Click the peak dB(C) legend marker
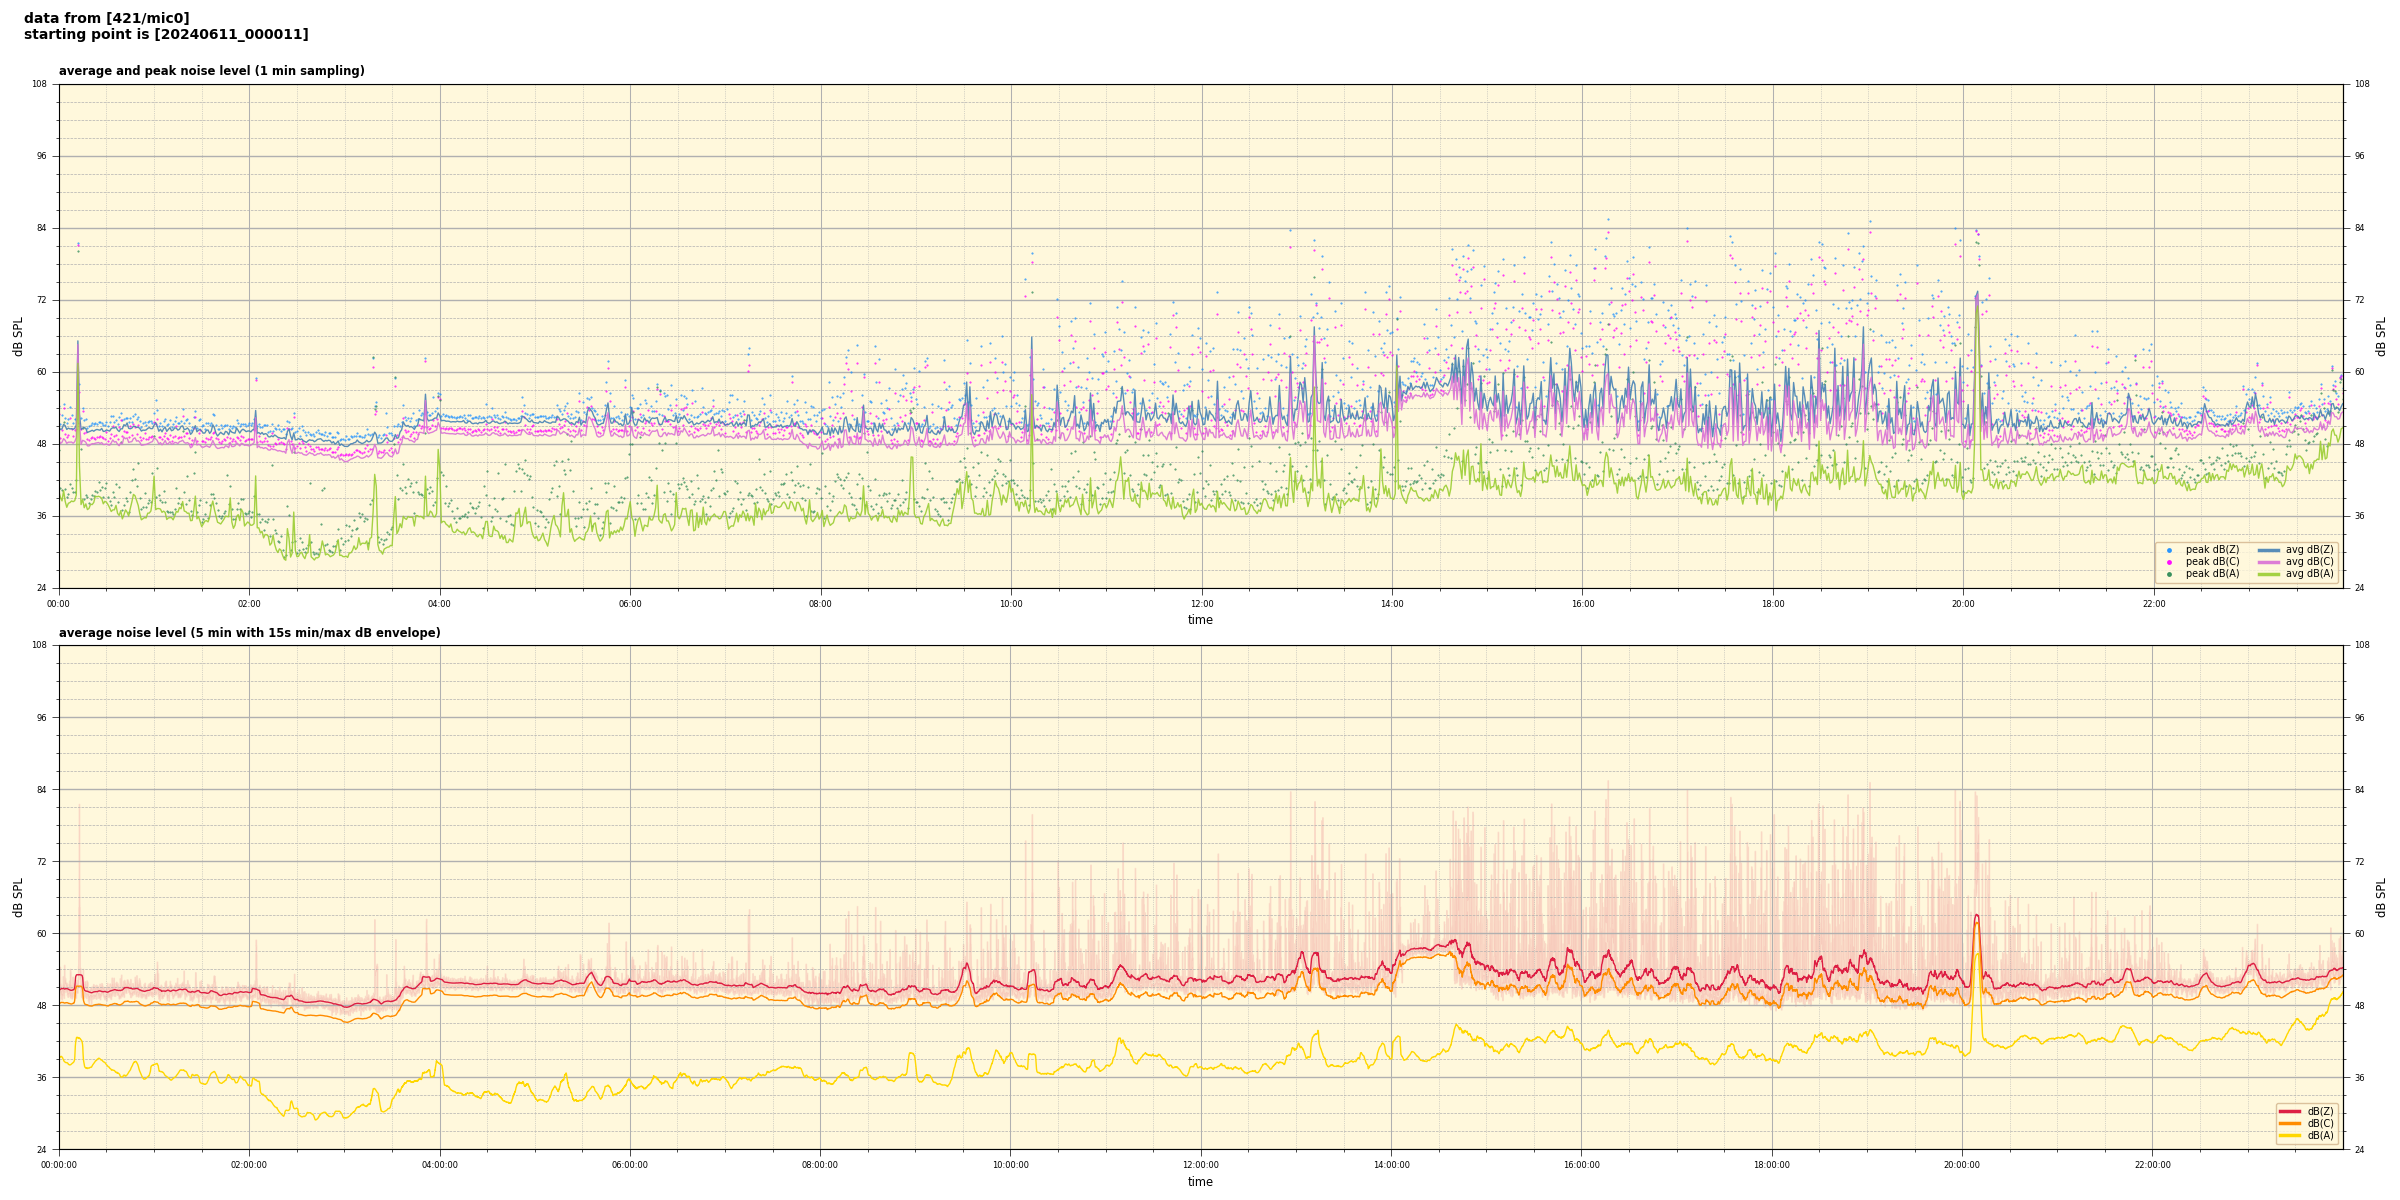Image resolution: width=2400 pixels, height=1200 pixels. [x=2169, y=562]
